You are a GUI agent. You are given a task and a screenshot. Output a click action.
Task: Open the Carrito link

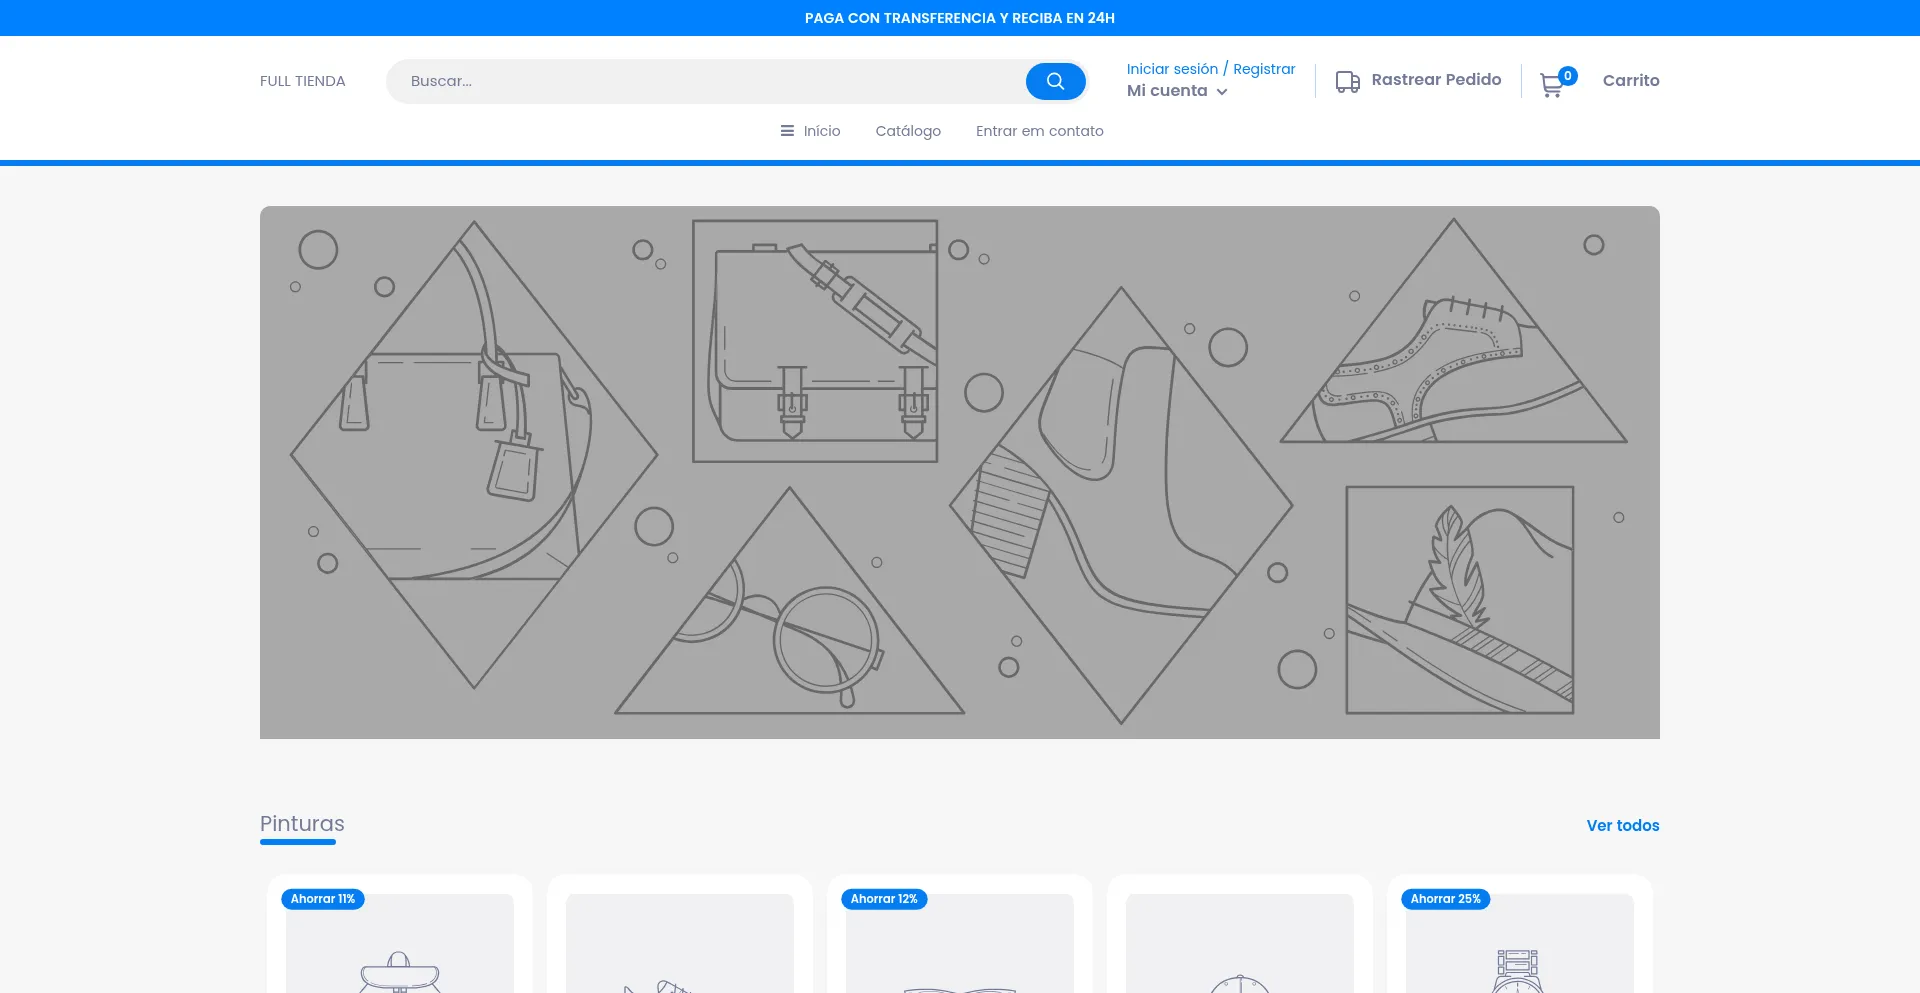point(1631,81)
